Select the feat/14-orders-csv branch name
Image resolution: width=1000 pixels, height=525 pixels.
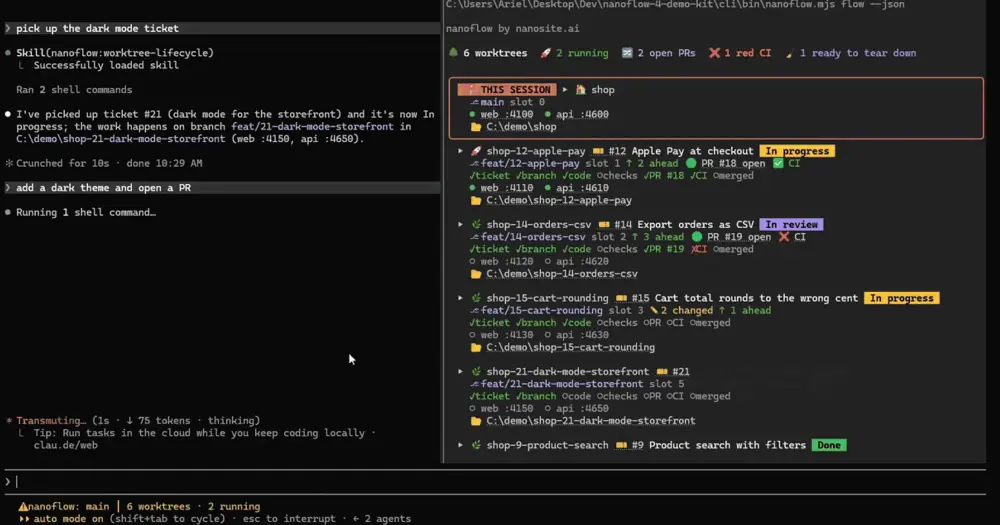533,237
